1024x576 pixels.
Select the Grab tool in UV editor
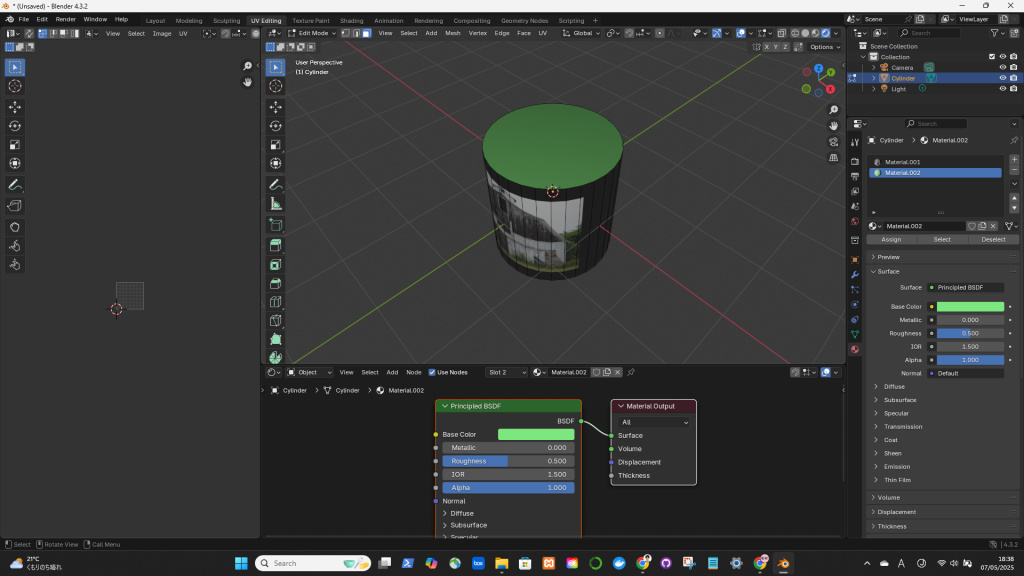coord(15,226)
